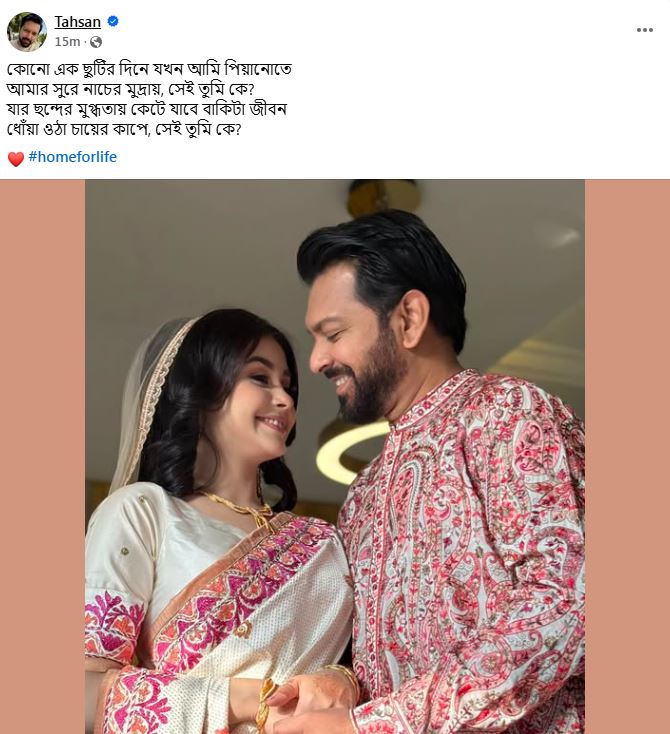Click the globe public-audience icon

point(96,42)
